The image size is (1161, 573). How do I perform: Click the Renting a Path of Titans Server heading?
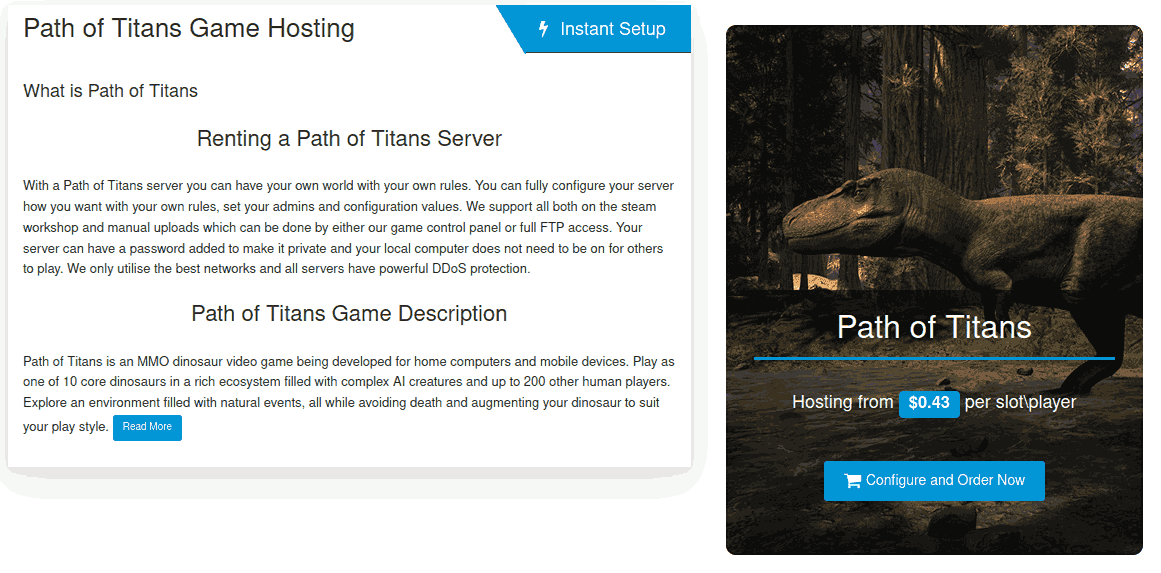pos(349,138)
